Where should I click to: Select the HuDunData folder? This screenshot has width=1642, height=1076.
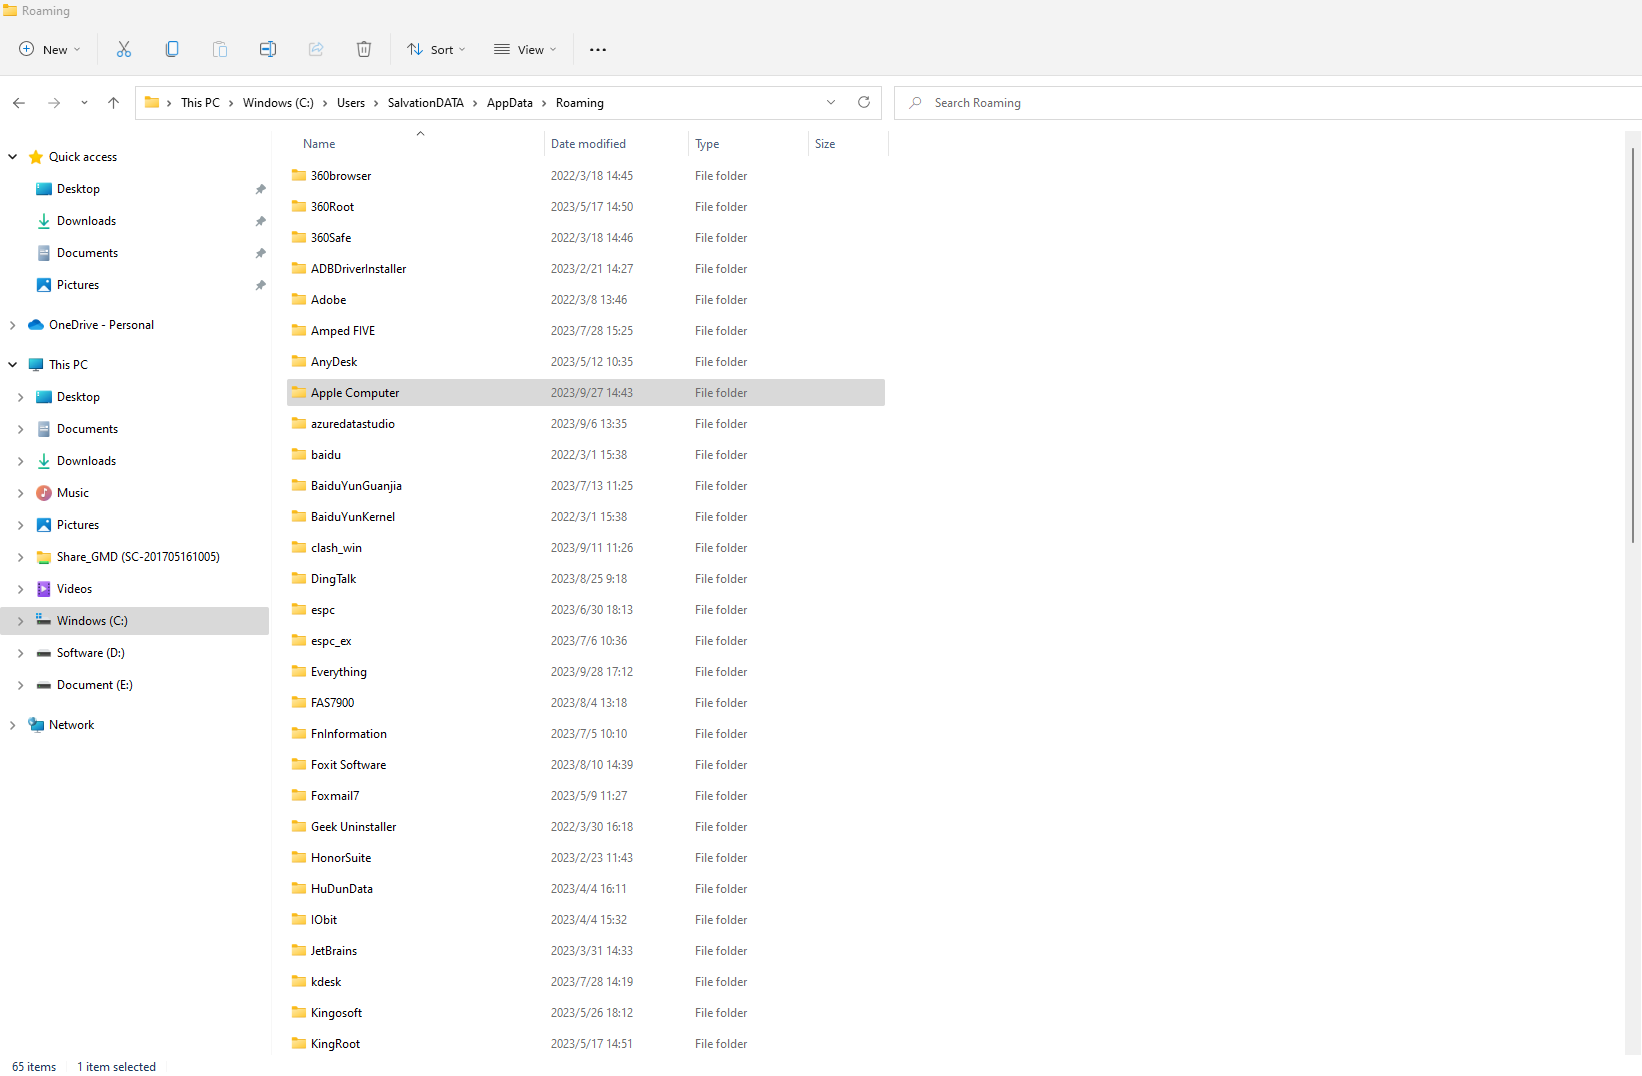pos(586,889)
